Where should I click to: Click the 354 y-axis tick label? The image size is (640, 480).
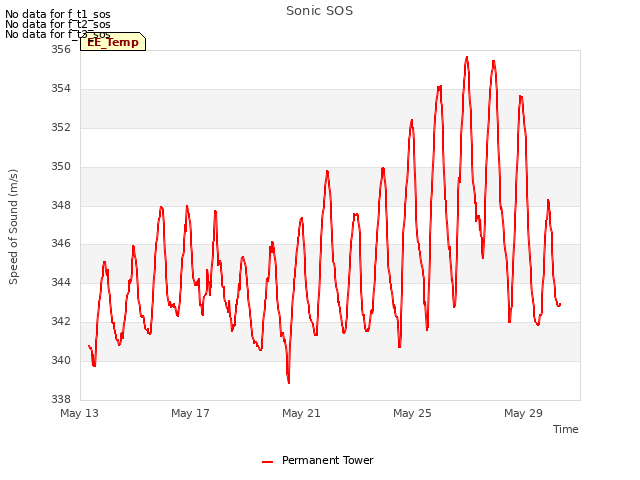(x=61, y=89)
